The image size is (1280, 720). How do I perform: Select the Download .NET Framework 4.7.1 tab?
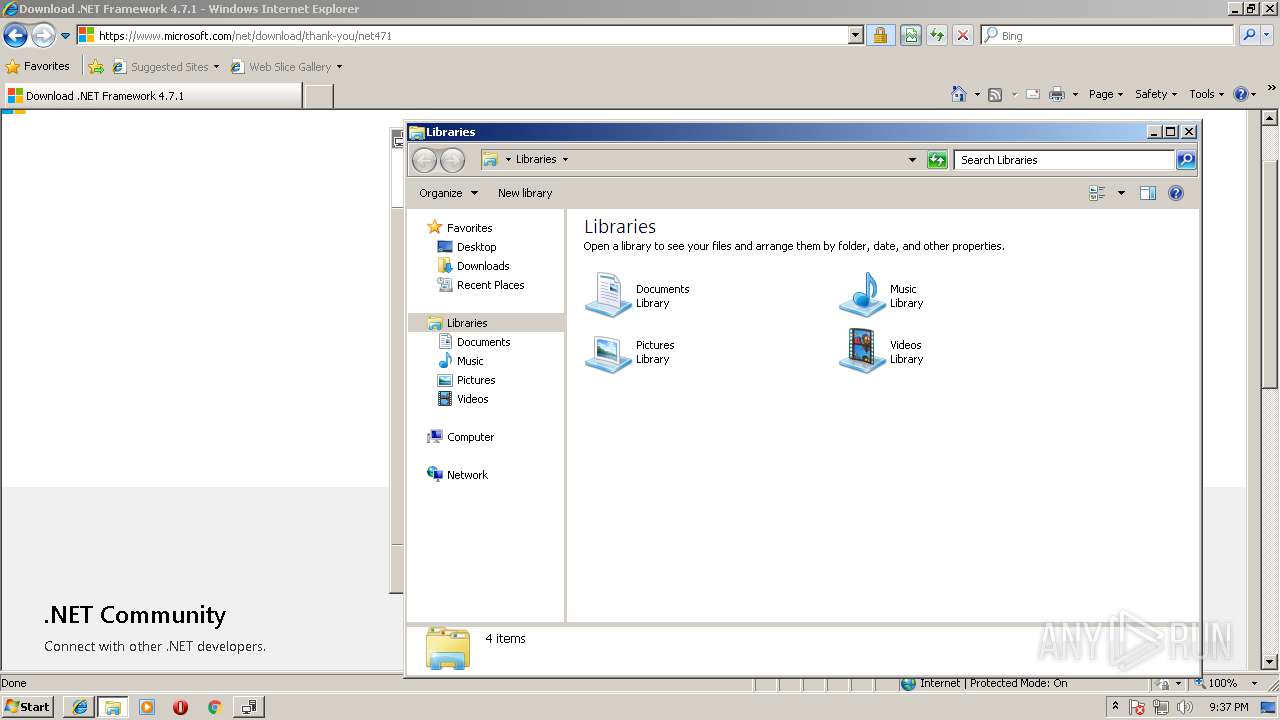pyautogui.click(x=152, y=95)
